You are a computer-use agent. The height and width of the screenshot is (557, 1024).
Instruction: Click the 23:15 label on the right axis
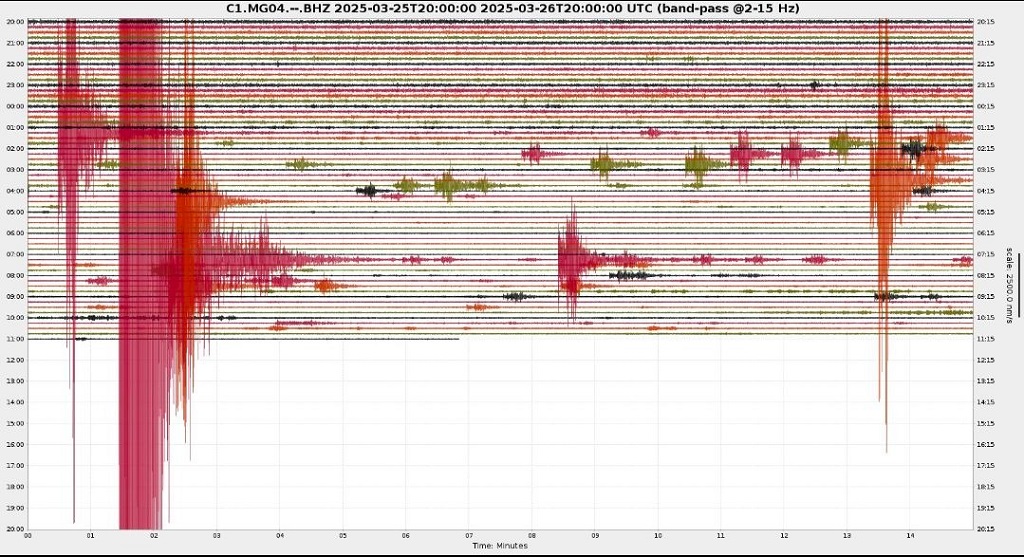(985, 86)
